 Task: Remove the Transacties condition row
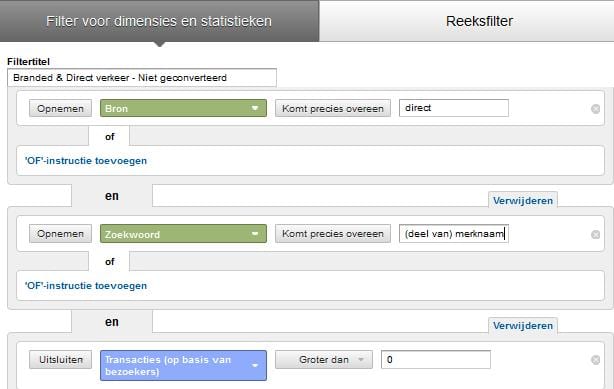pos(595,360)
